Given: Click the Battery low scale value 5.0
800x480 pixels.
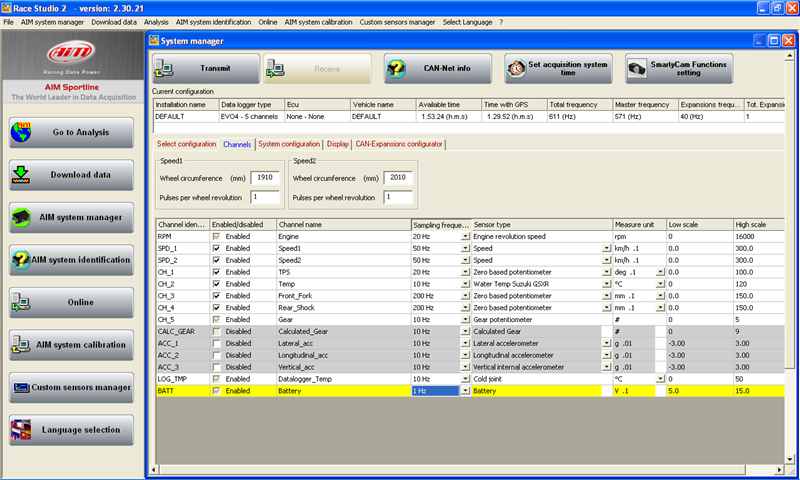Looking at the screenshot, I should pyautogui.click(x=699, y=391).
